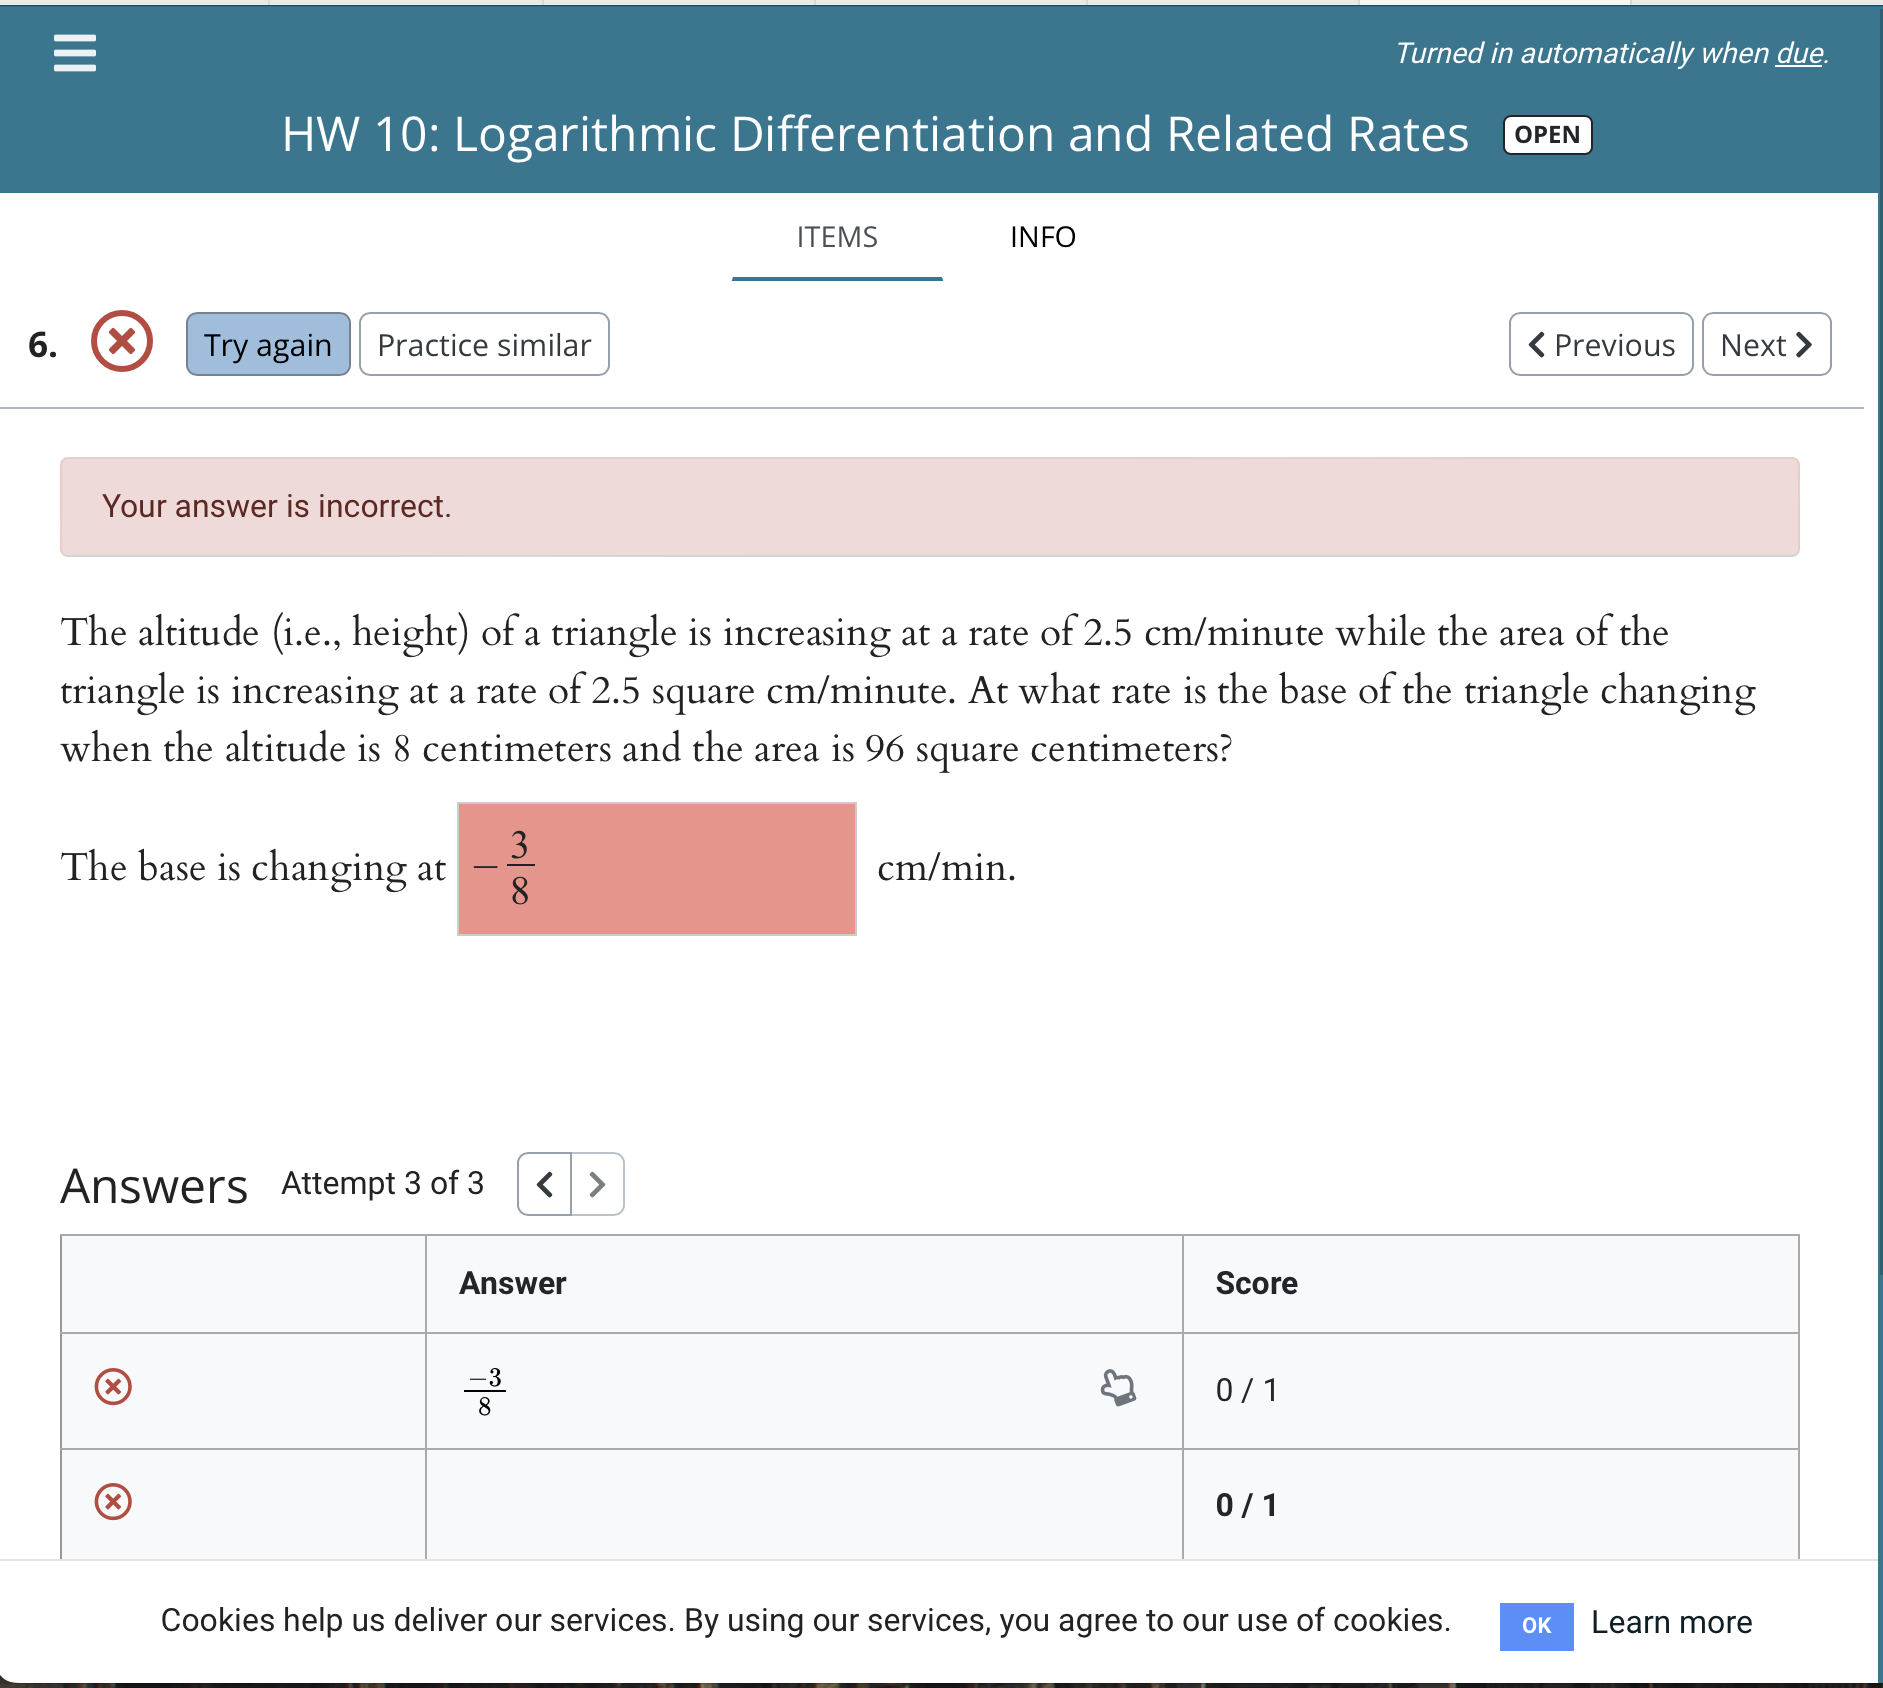Click the incorrect X icon on second attempt row
This screenshot has height=1688, width=1883.
point(113,1502)
